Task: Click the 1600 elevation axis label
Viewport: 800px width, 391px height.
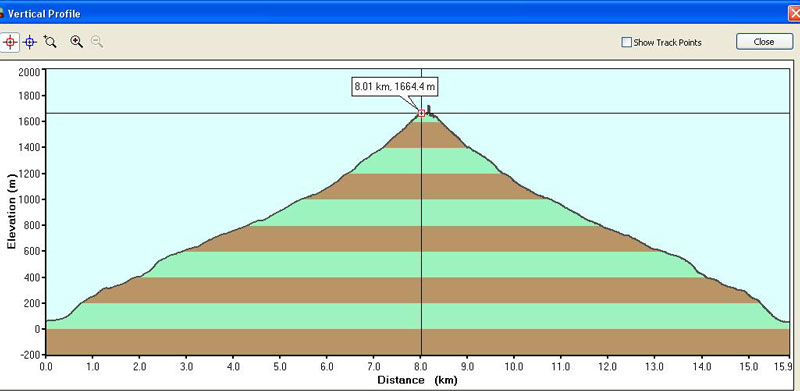Action: [30, 121]
